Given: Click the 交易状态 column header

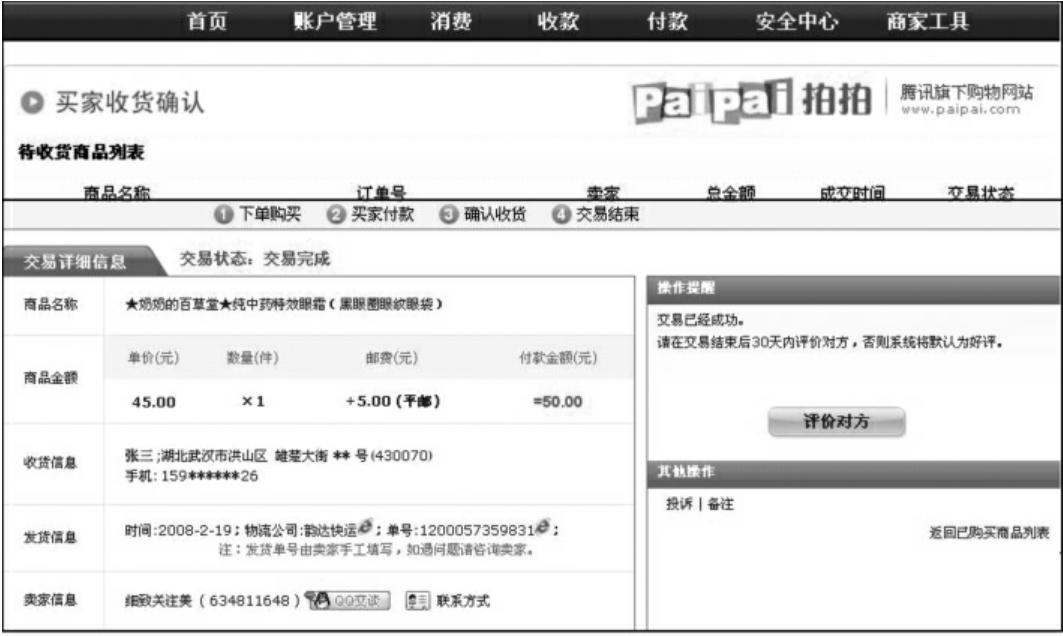Looking at the screenshot, I should tap(980, 193).
